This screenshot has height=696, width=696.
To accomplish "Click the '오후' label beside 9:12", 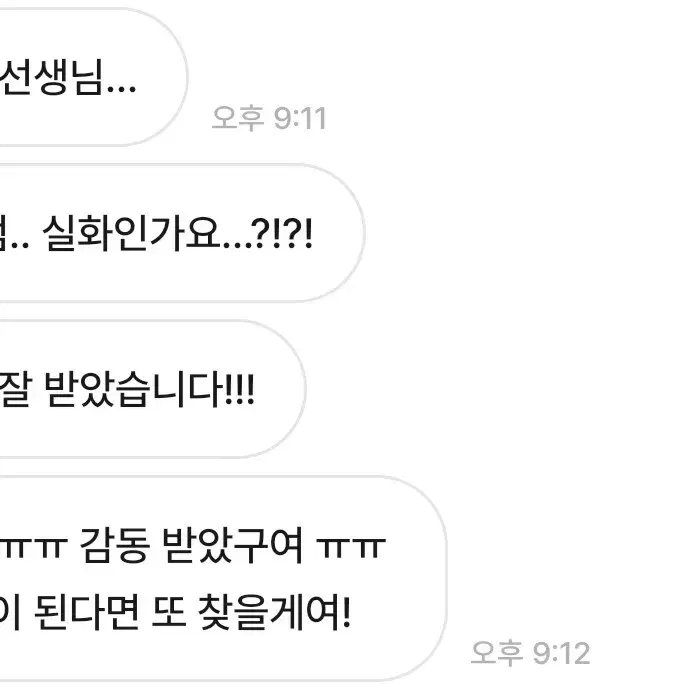I will [x=497, y=653].
